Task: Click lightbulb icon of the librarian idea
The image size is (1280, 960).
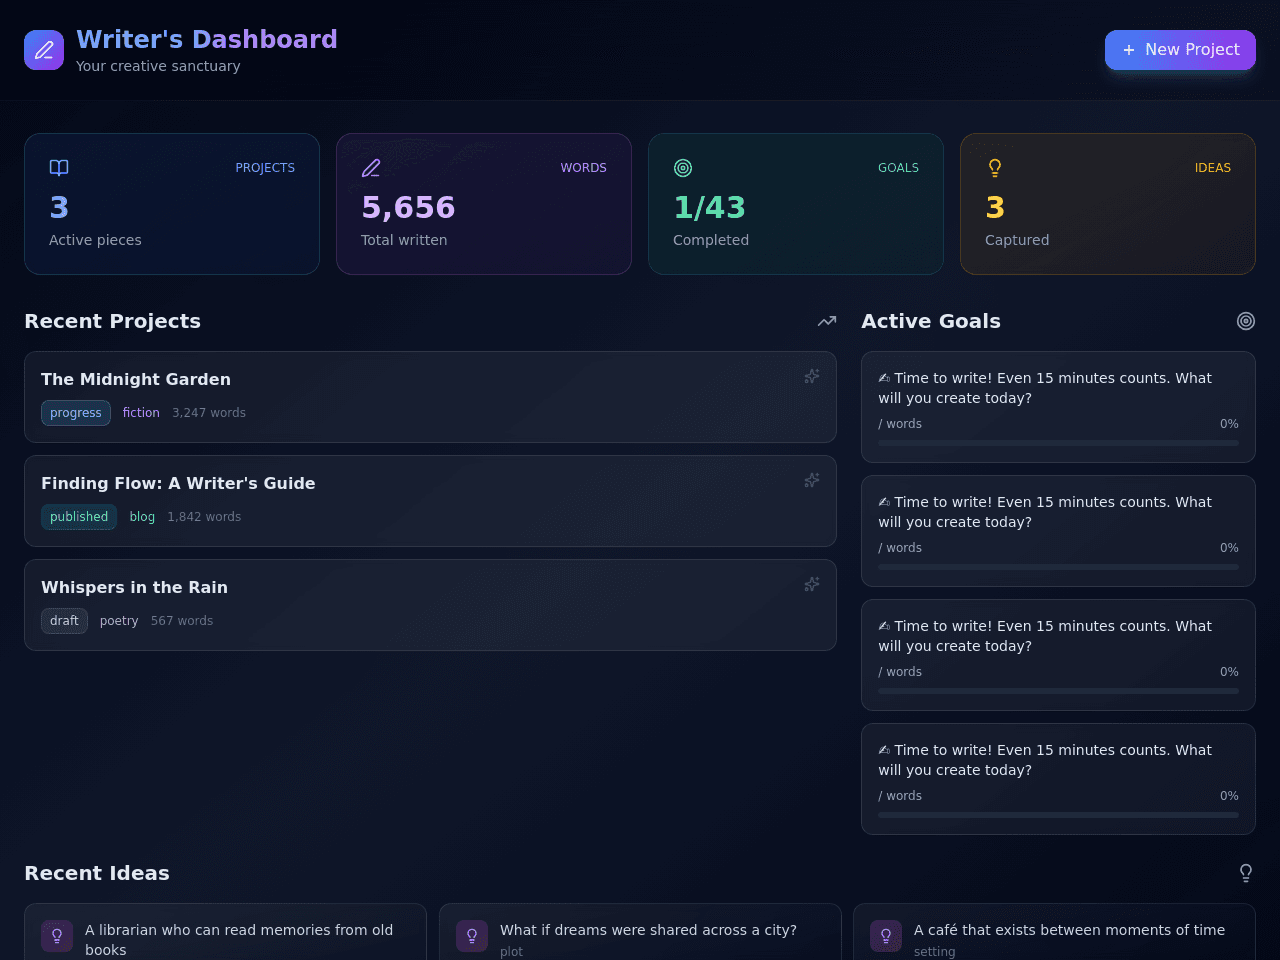Action: (x=57, y=936)
